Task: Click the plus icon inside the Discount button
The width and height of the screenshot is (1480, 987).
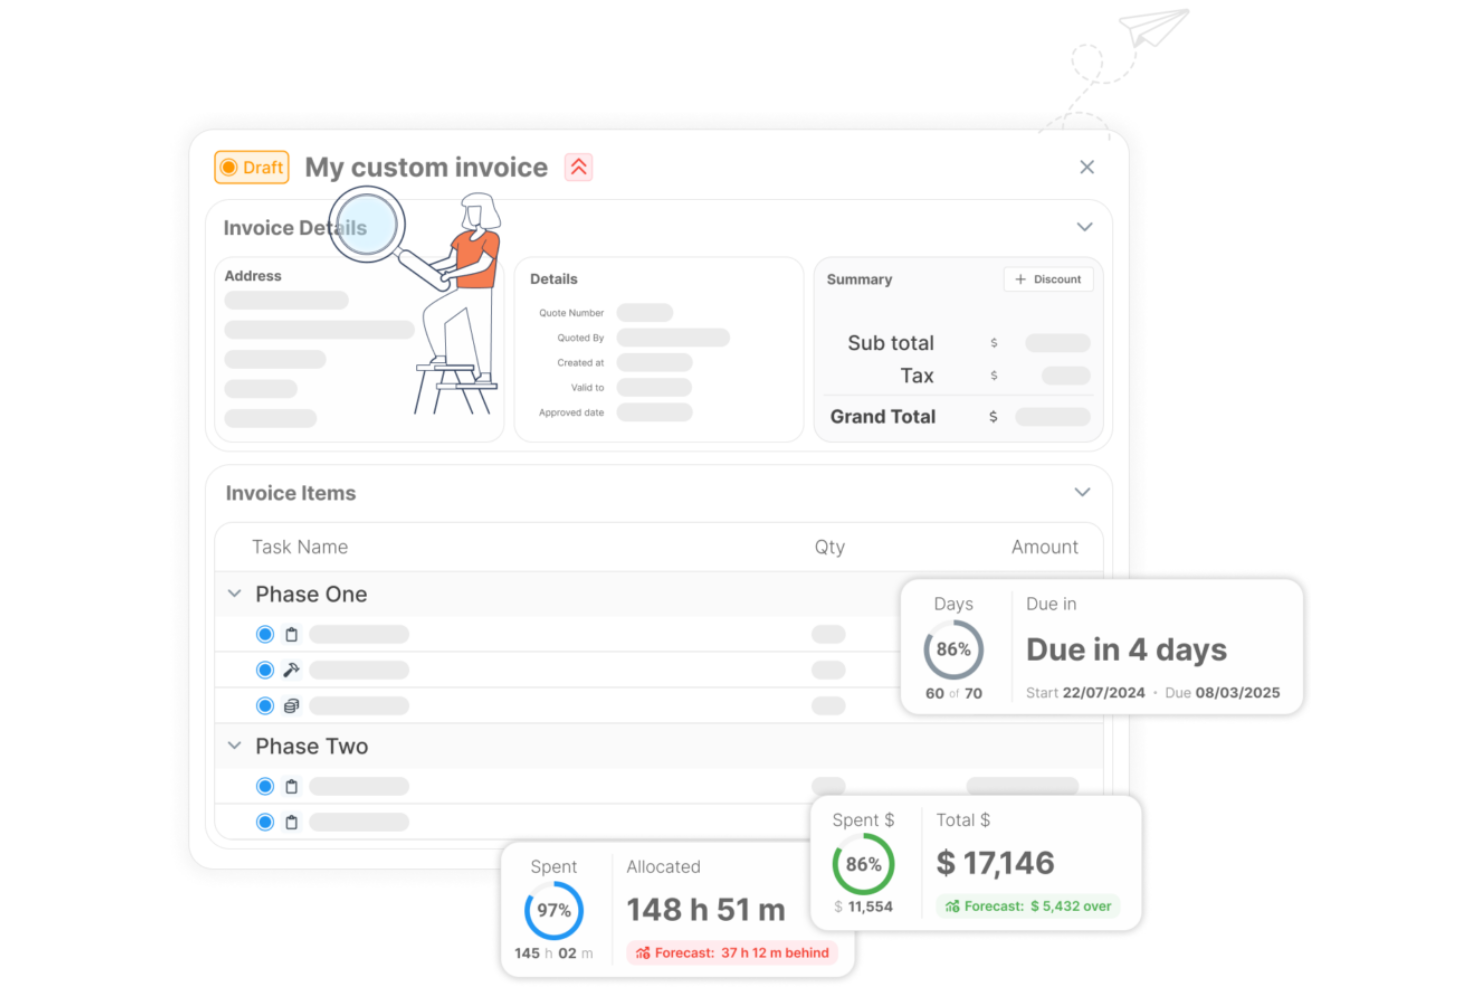Action: 1021,279
